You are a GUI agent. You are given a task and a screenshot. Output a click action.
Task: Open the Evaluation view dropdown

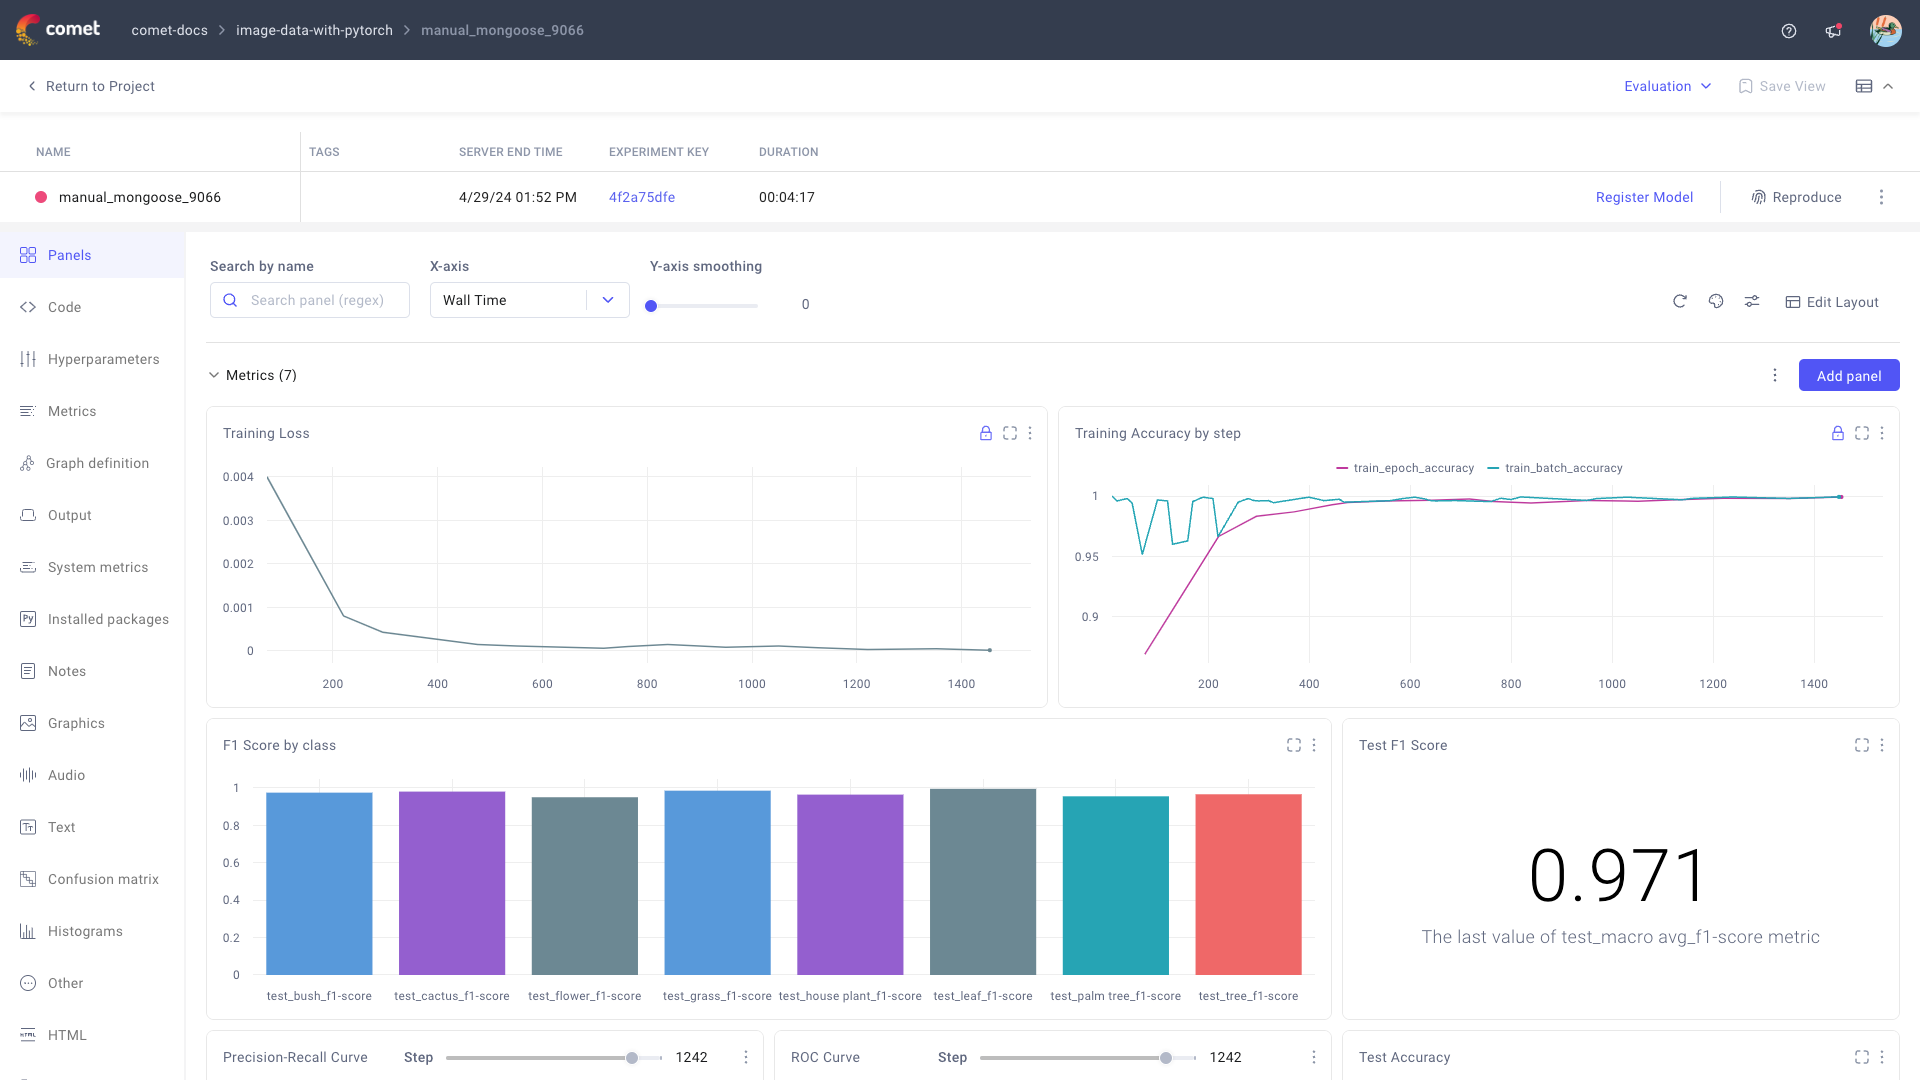(1666, 86)
